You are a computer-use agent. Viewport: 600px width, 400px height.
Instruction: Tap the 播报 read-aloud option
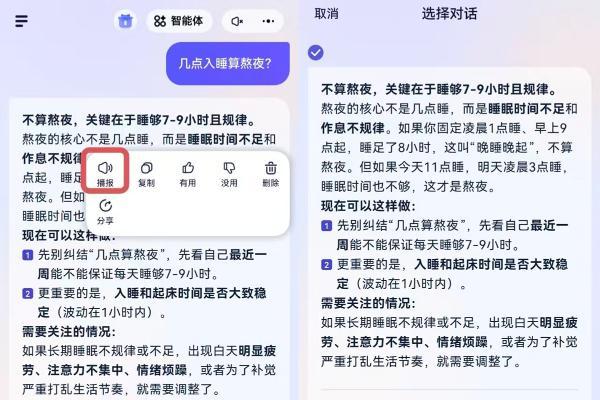[105, 174]
